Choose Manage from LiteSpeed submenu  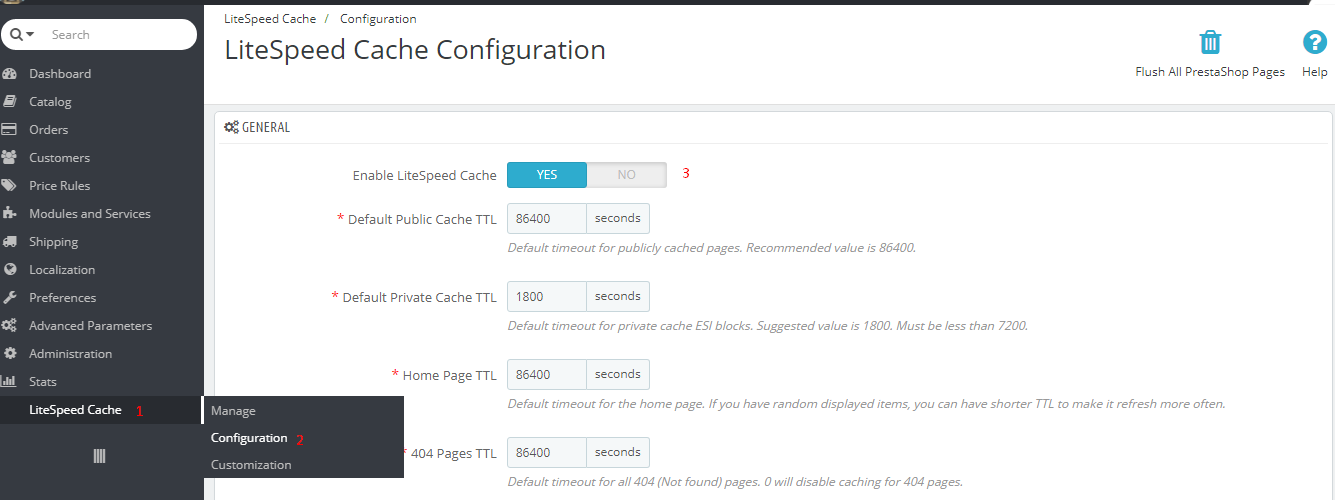point(233,411)
